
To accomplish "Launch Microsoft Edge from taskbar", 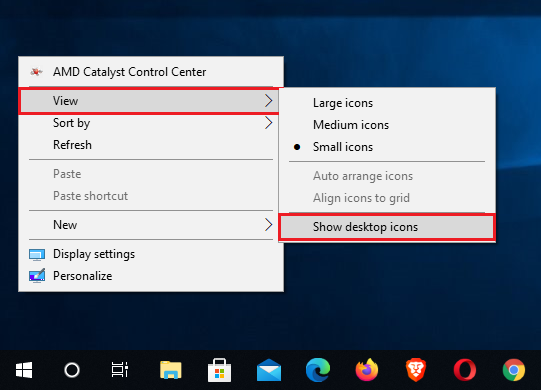I will click(x=318, y=370).
